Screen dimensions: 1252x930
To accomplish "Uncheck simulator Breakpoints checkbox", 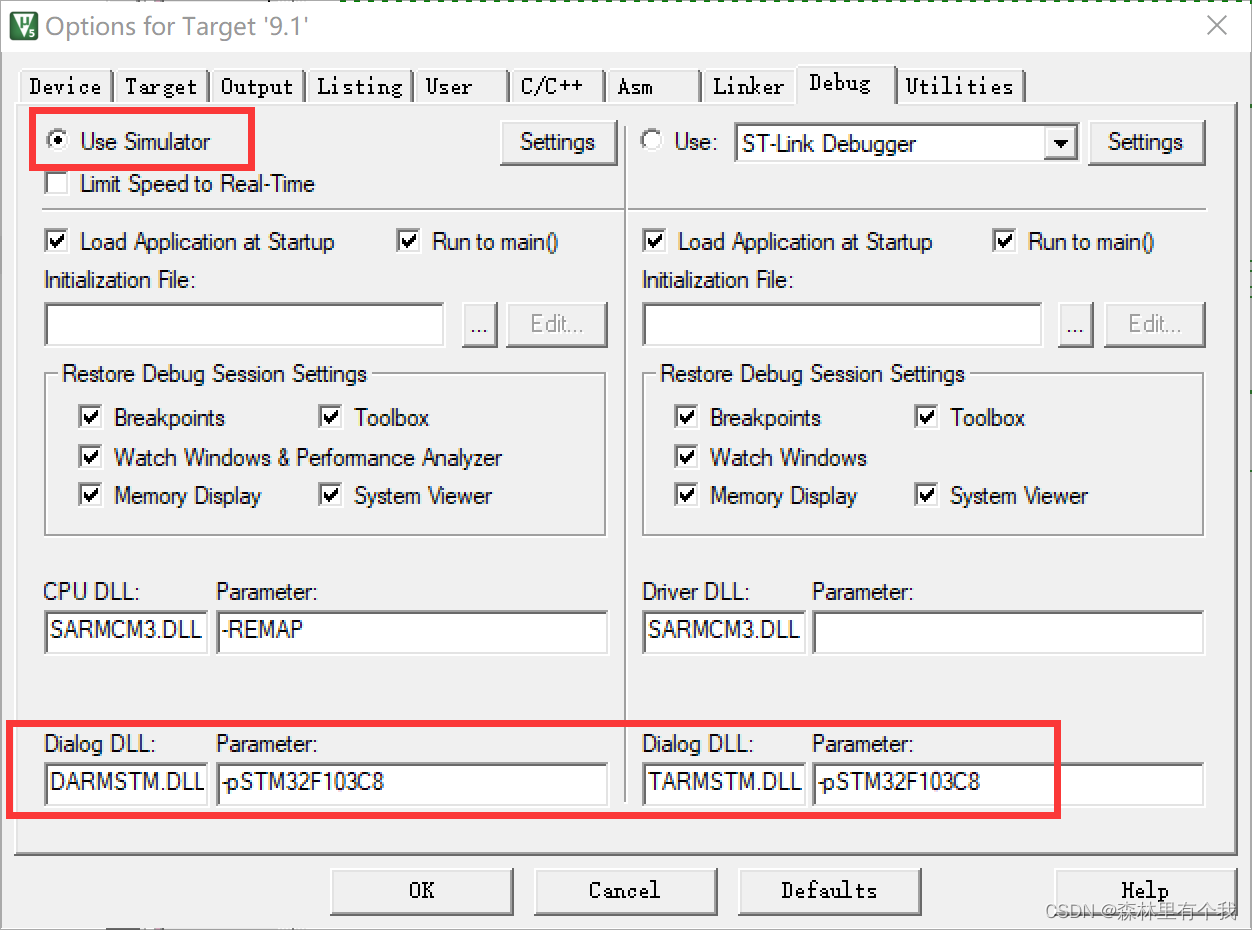I will (x=91, y=417).
